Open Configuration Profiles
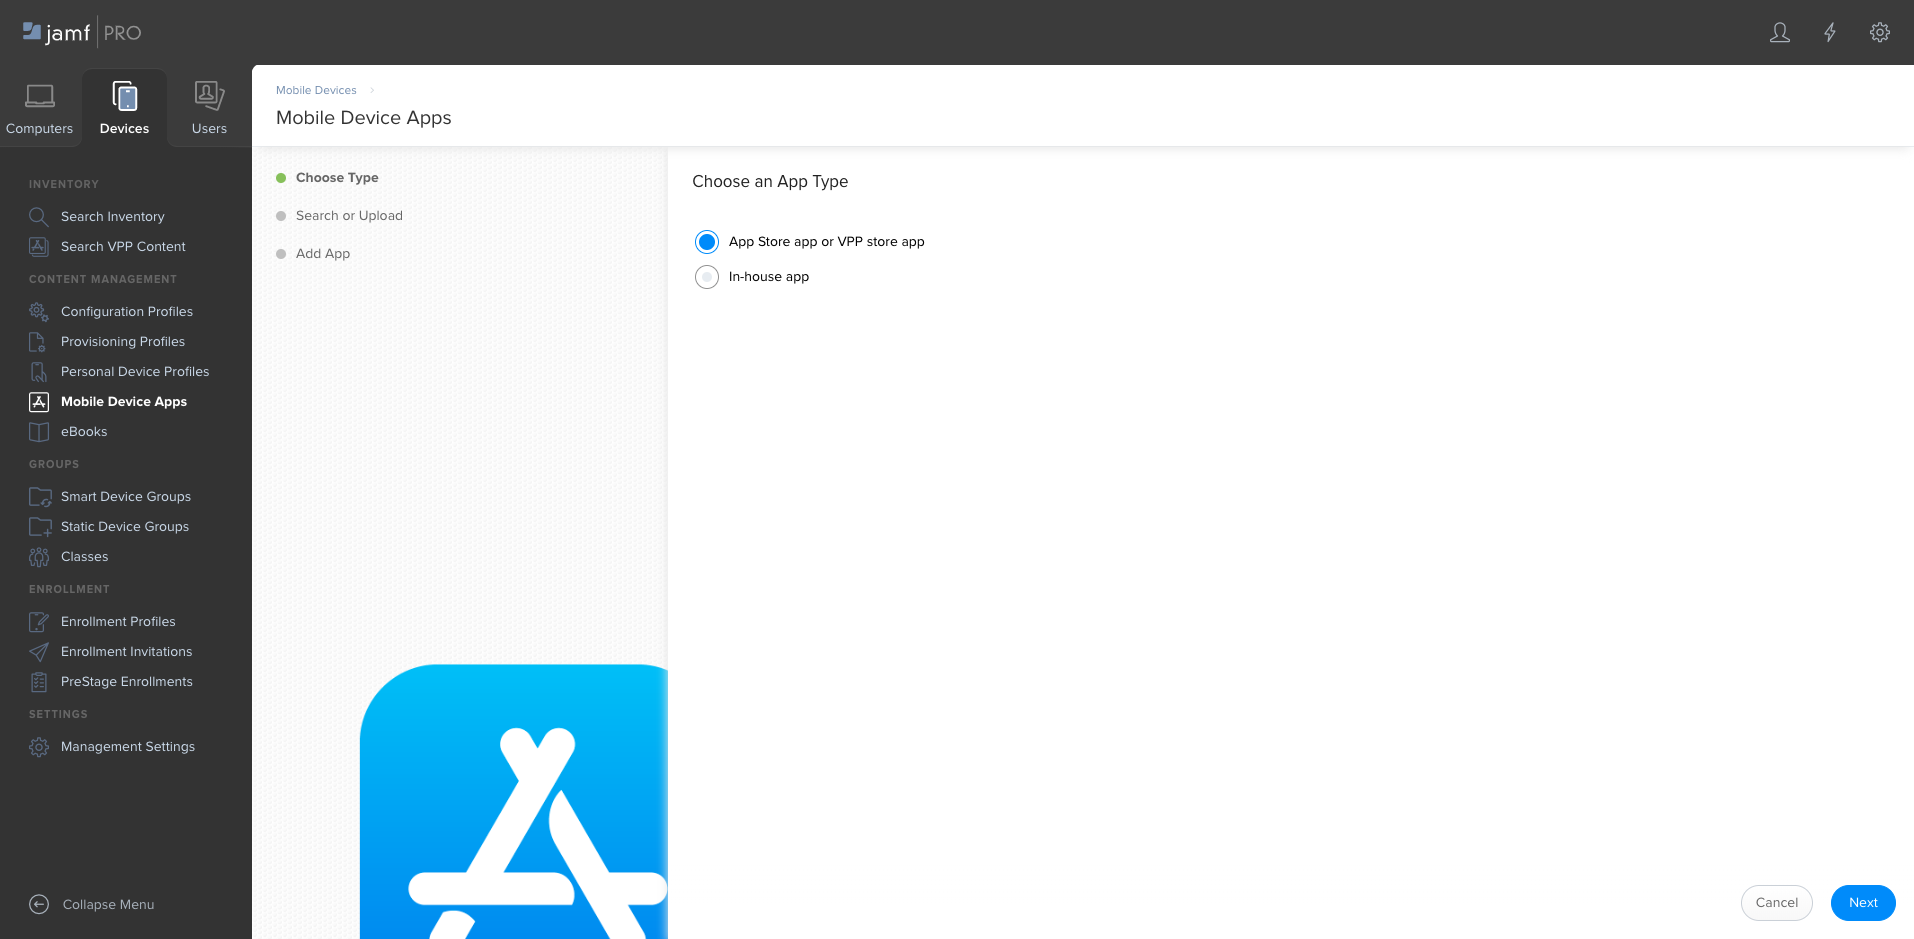Screen dimensions: 1914x939 click(127, 312)
